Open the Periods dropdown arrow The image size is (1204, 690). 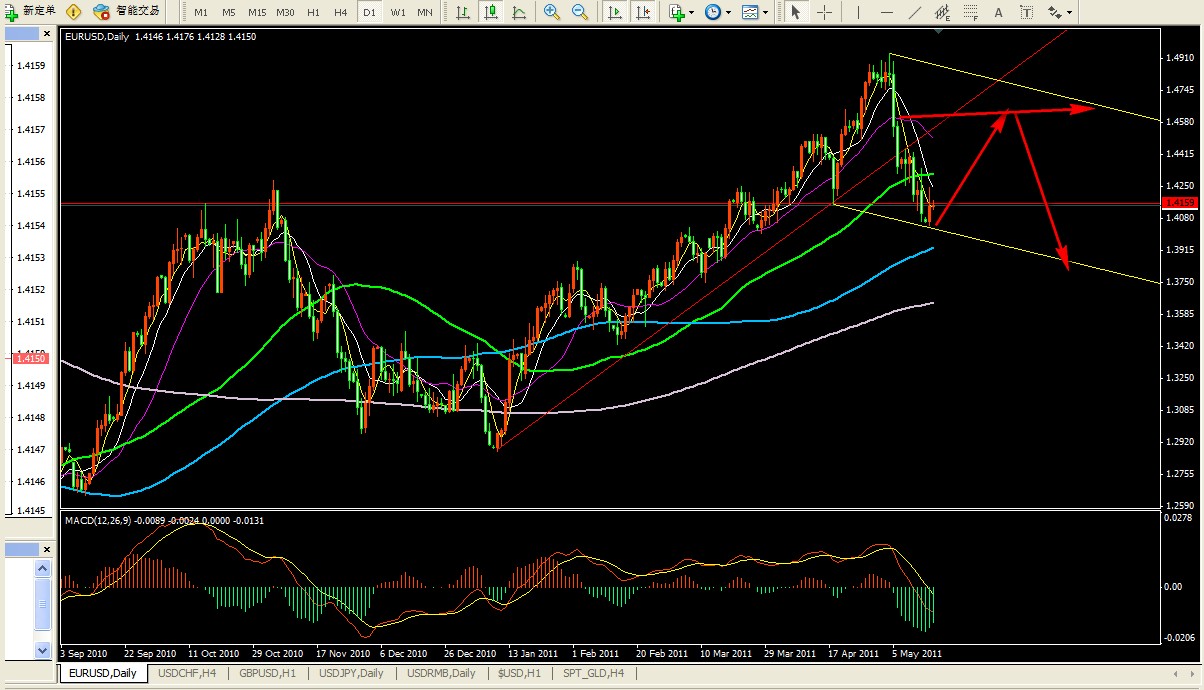(x=728, y=13)
